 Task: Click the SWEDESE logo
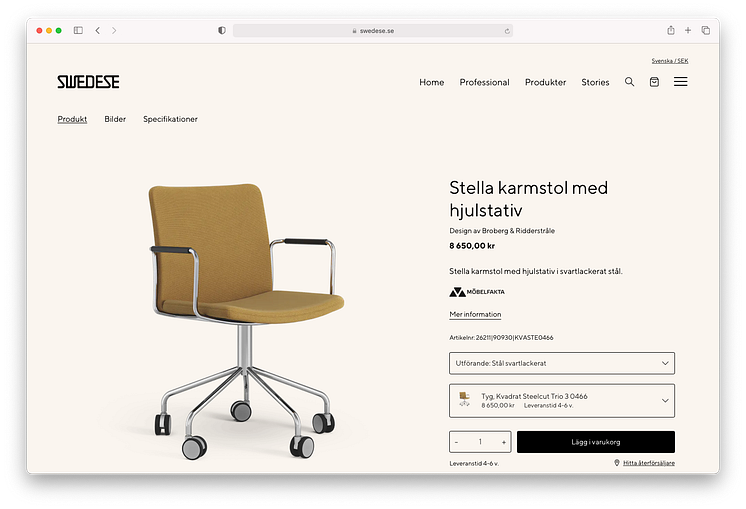click(88, 82)
